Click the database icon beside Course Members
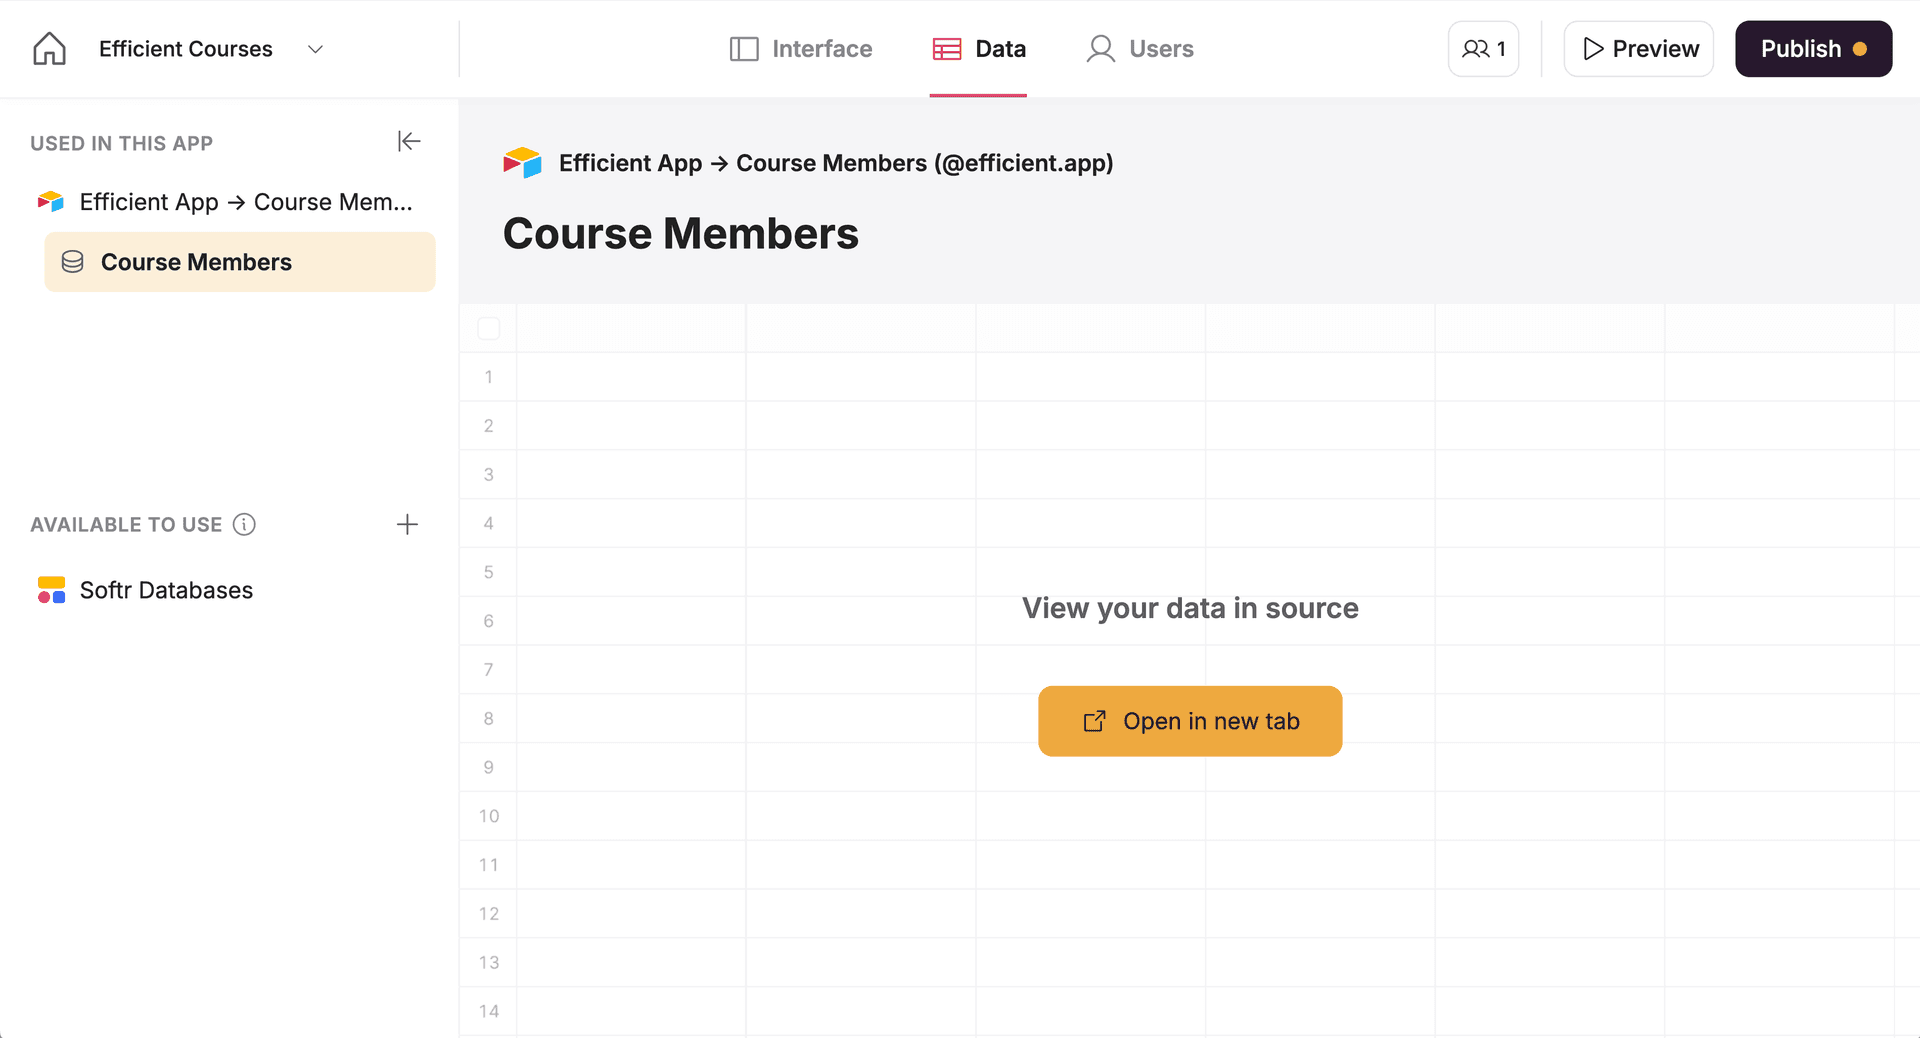This screenshot has height=1038, width=1920. click(x=73, y=262)
